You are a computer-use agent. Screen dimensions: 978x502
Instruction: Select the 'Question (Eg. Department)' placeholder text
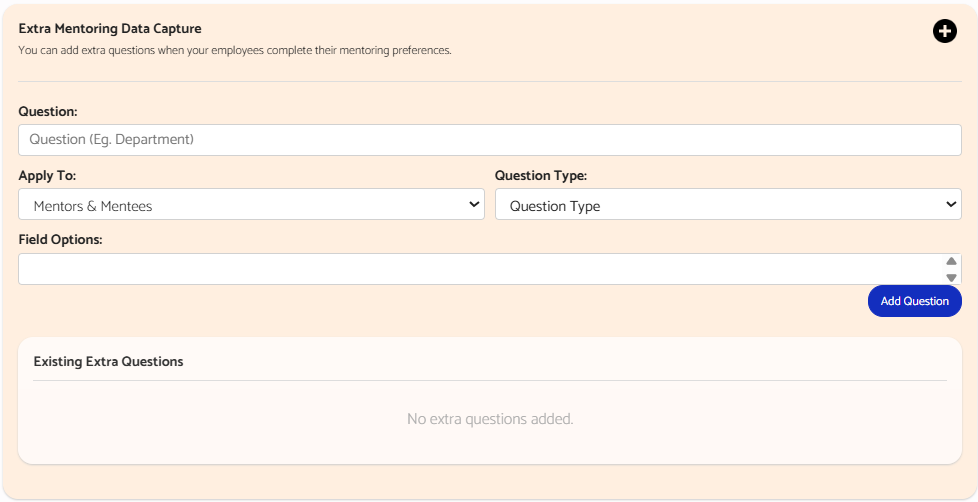click(112, 140)
